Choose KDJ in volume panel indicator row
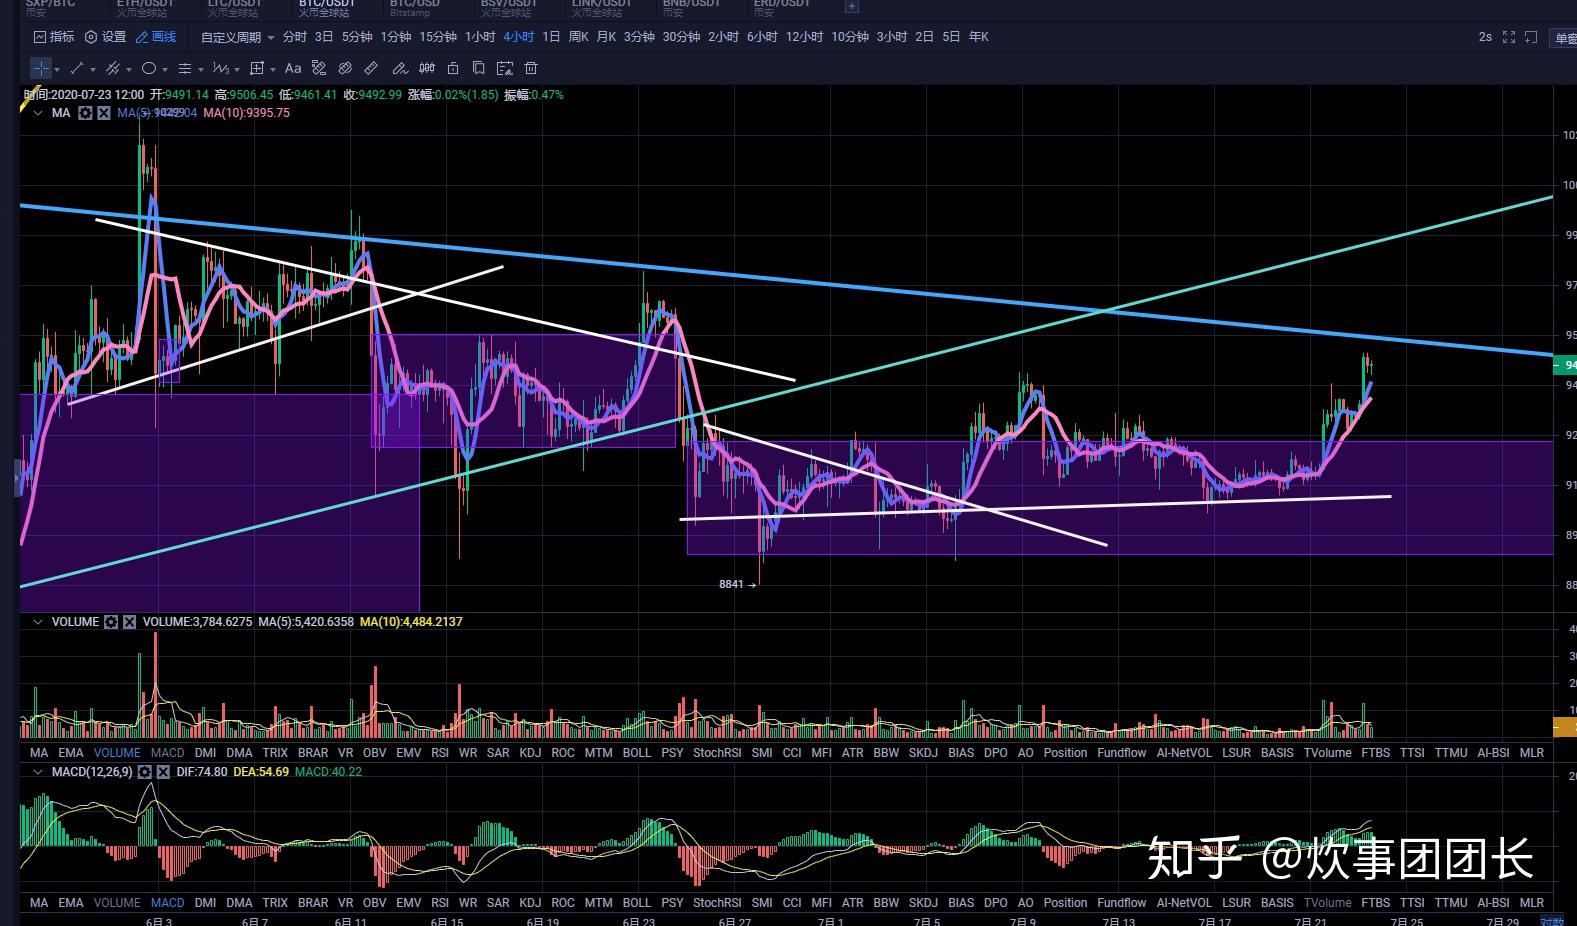This screenshot has height=926, width=1577. pyautogui.click(x=530, y=753)
